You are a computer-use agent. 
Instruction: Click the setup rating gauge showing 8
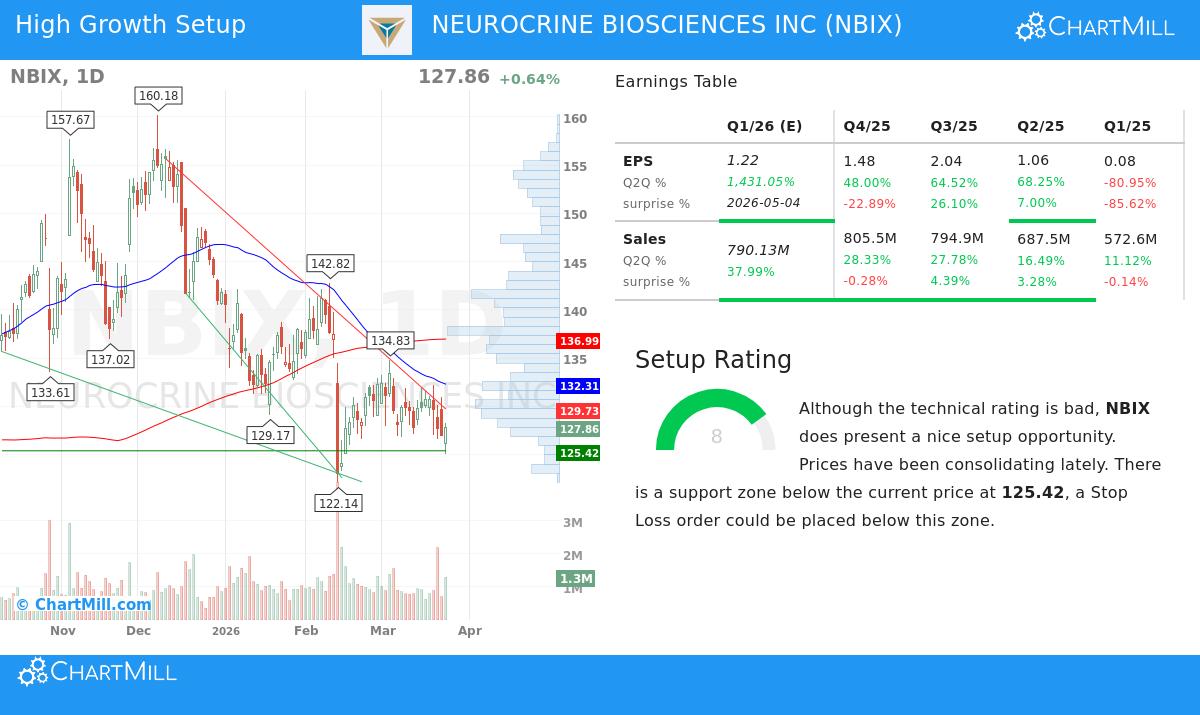pyautogui.click(x=716, y=420)
